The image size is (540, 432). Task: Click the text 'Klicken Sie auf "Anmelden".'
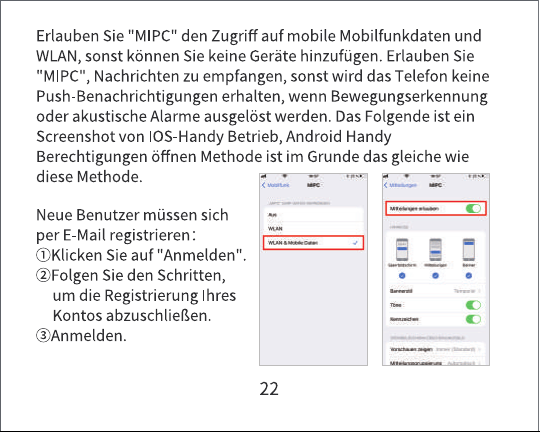pyautogui.click(x=148, y=255)
